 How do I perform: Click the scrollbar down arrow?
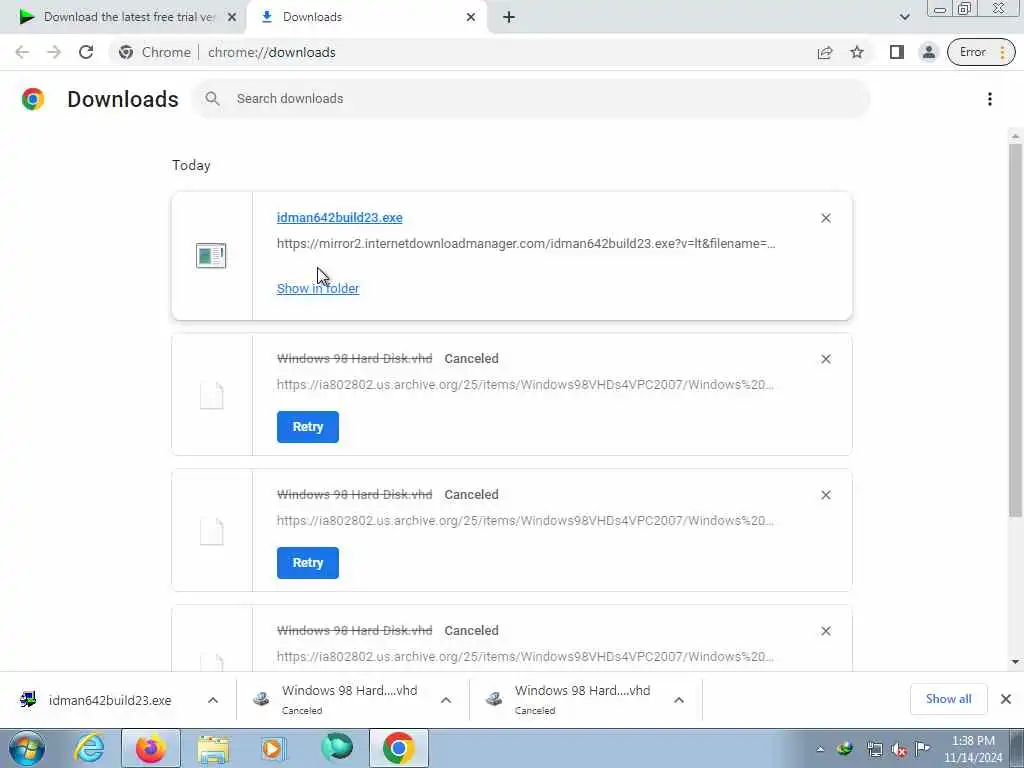(1015, 662)
